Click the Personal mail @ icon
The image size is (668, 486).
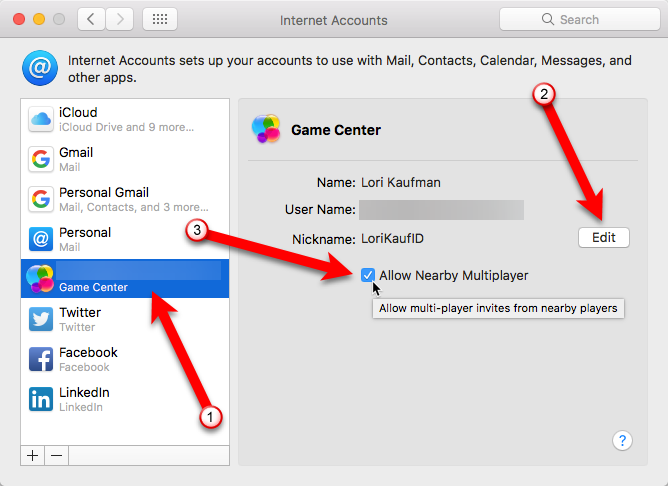click(x=41, y=239)
